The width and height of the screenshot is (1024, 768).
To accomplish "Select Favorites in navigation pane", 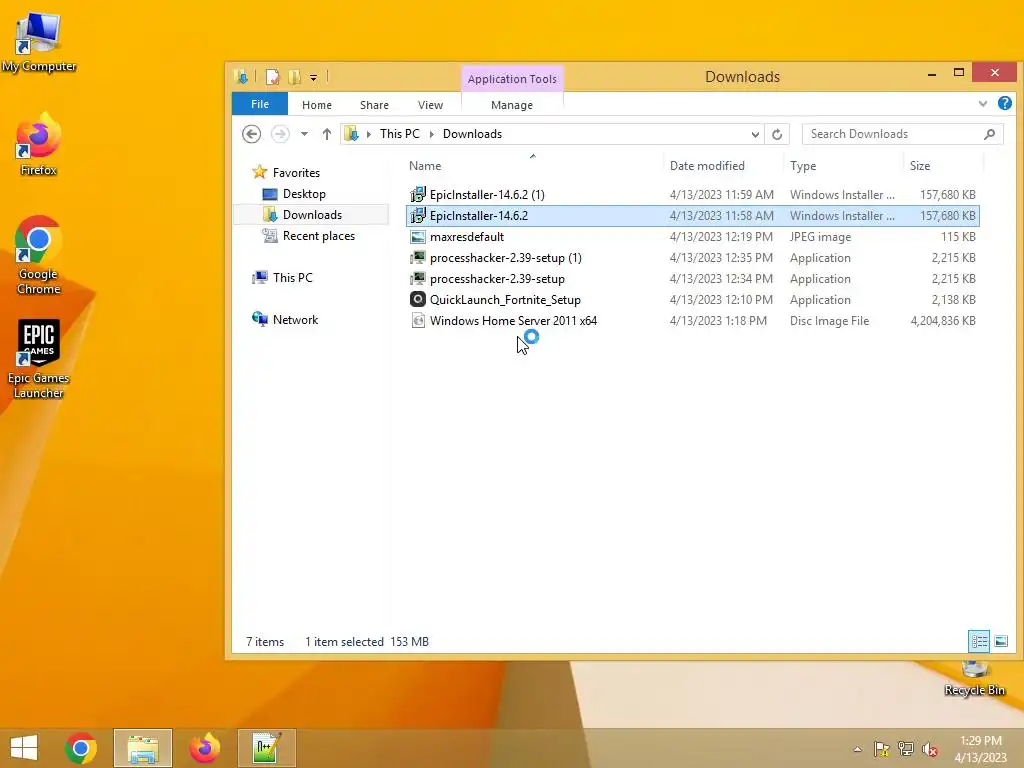I will point(296,172).
